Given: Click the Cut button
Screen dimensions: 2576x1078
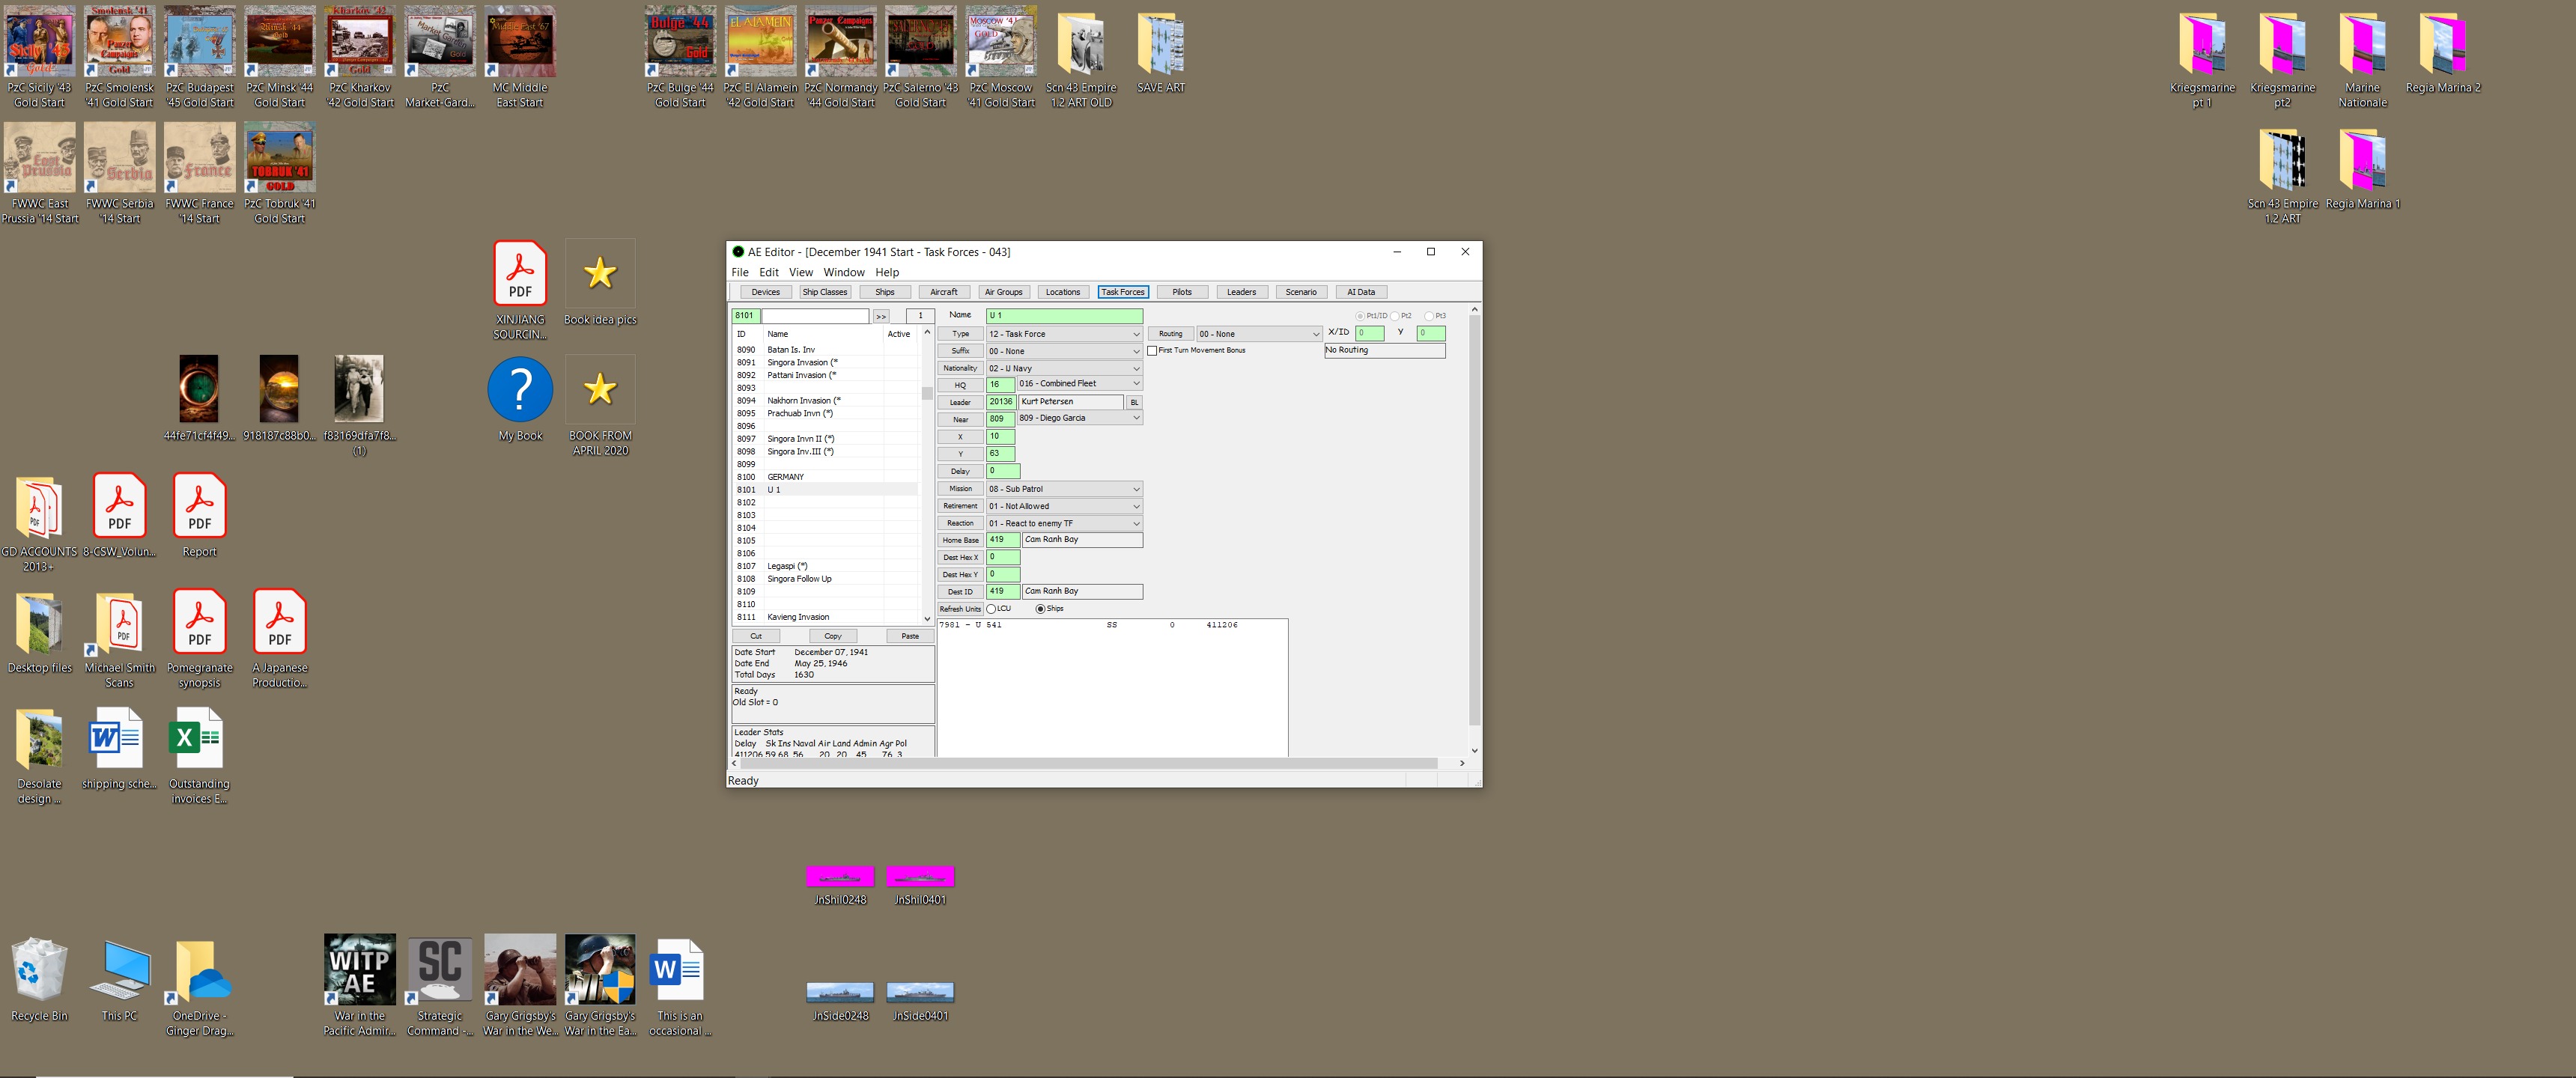Looking at the screenshot, I should [756, 636].
